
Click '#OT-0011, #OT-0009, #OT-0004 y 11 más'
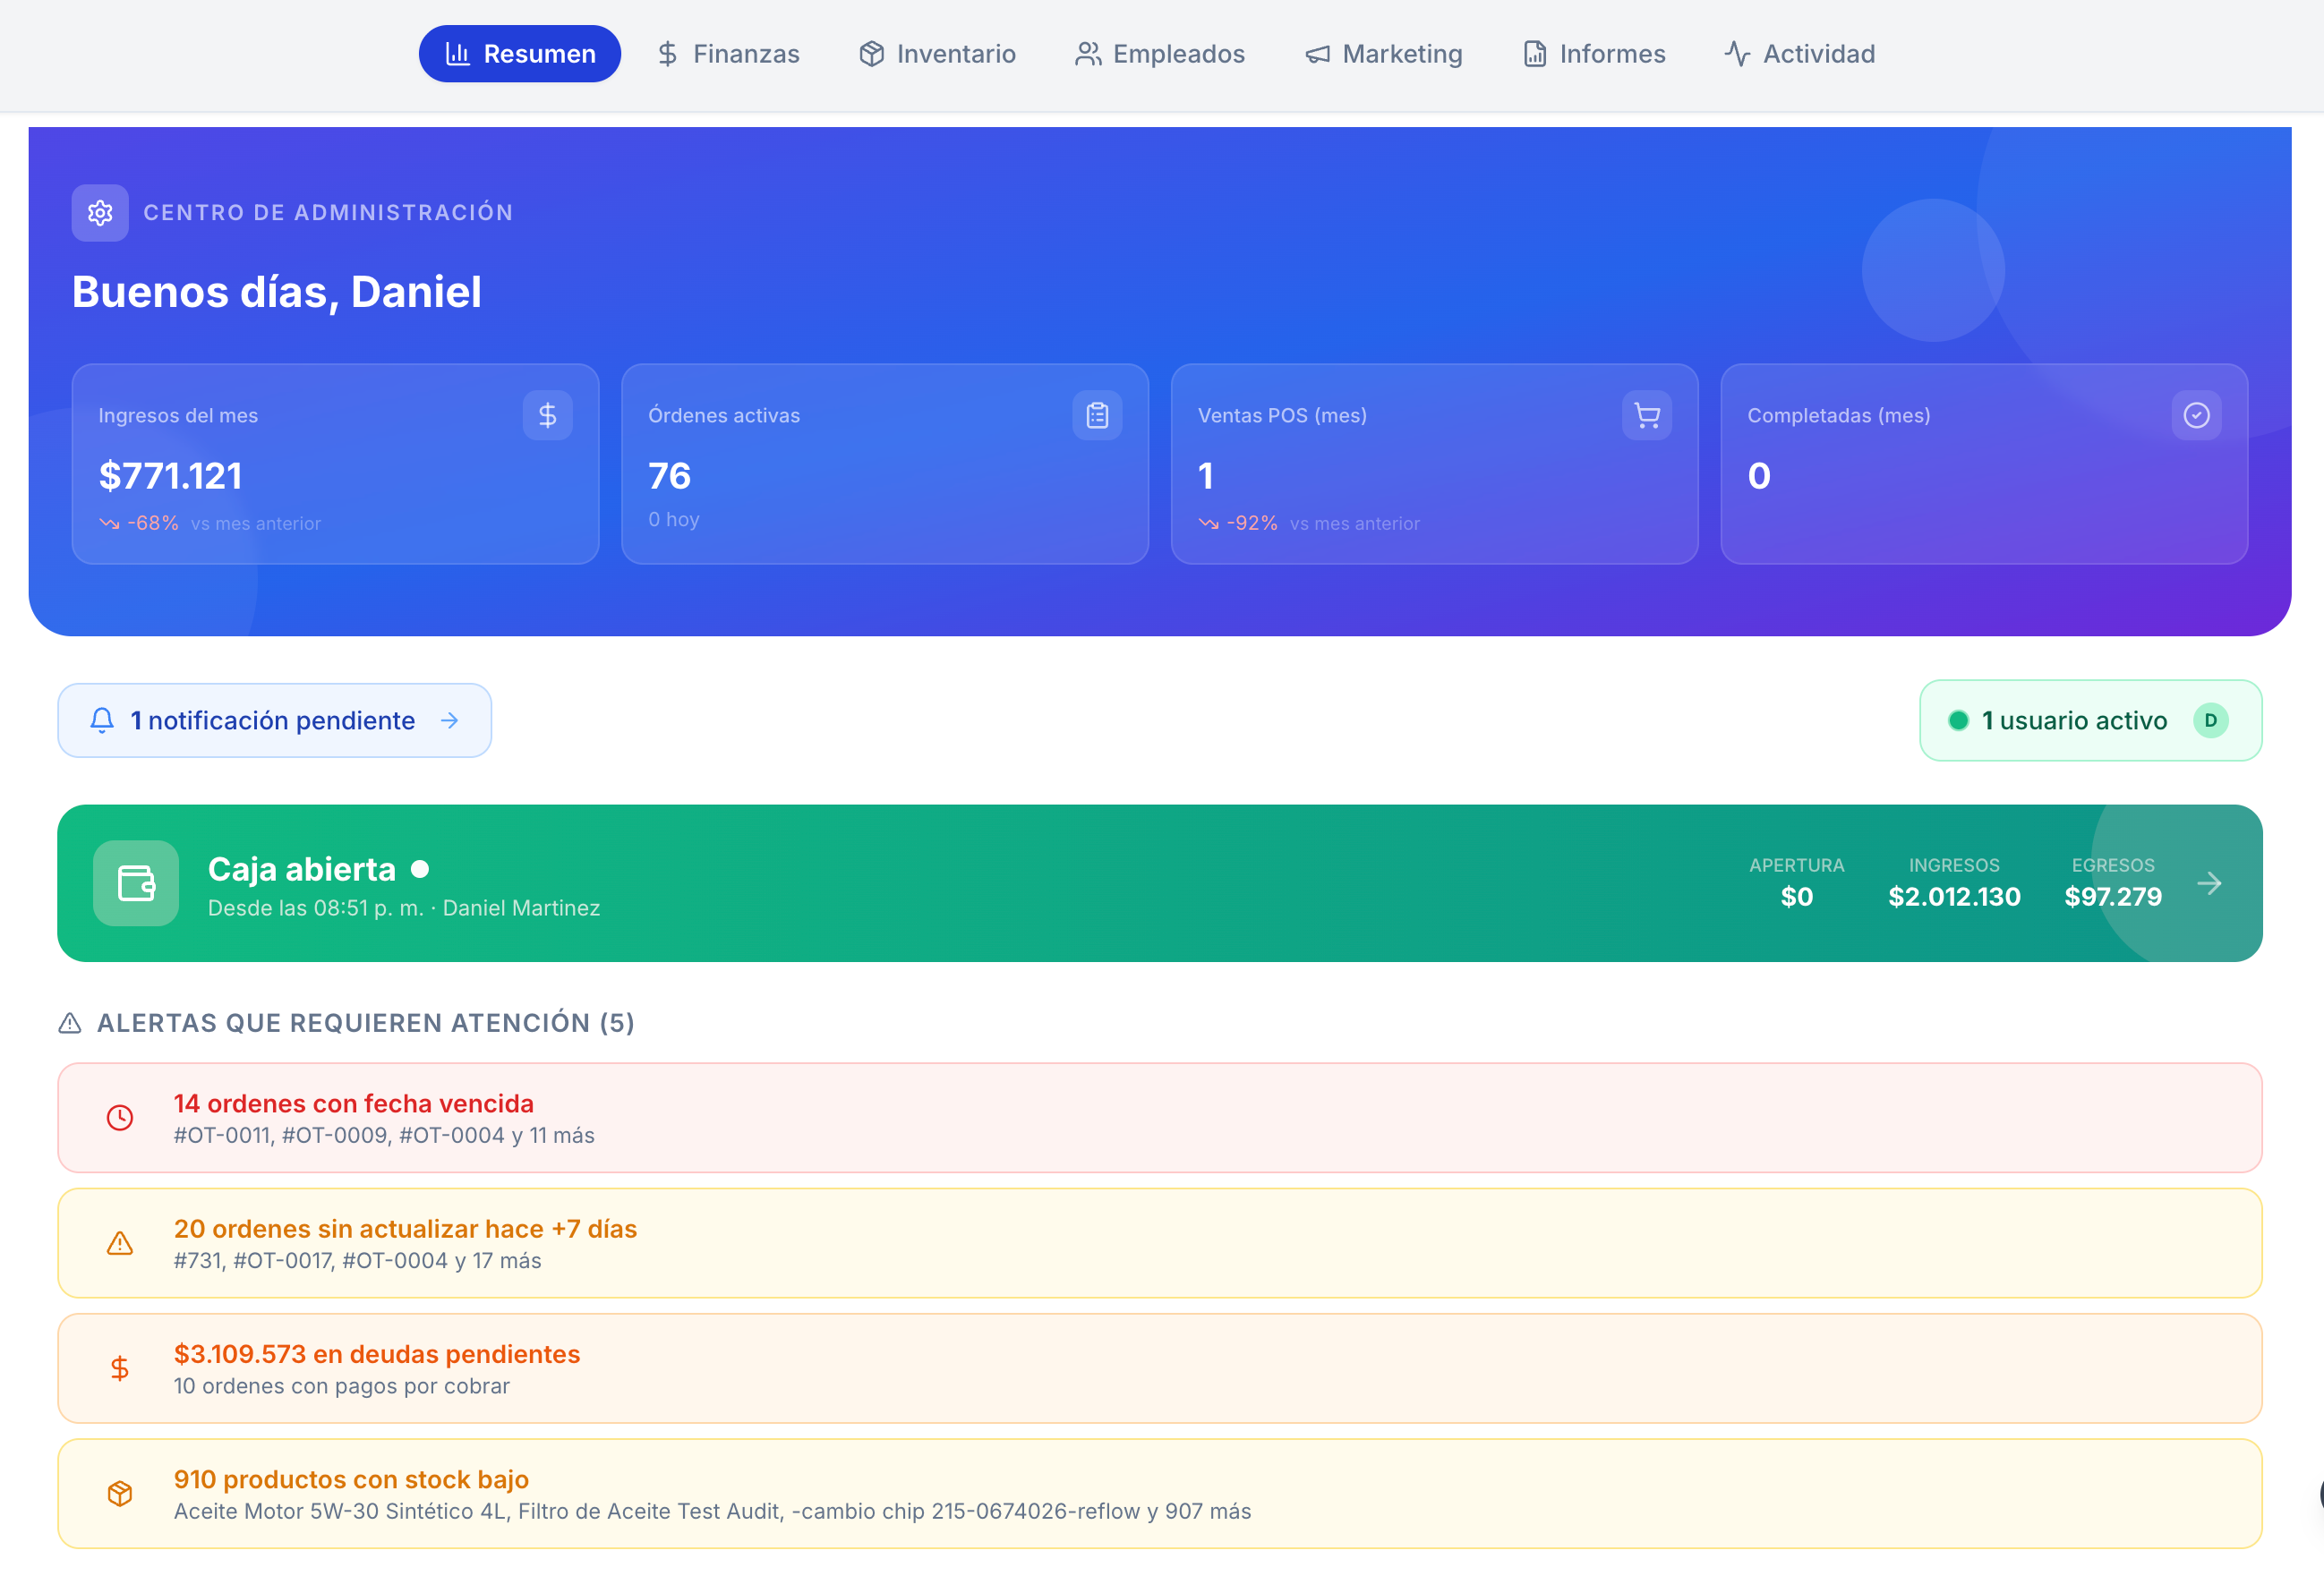(x=384, y=1135)
